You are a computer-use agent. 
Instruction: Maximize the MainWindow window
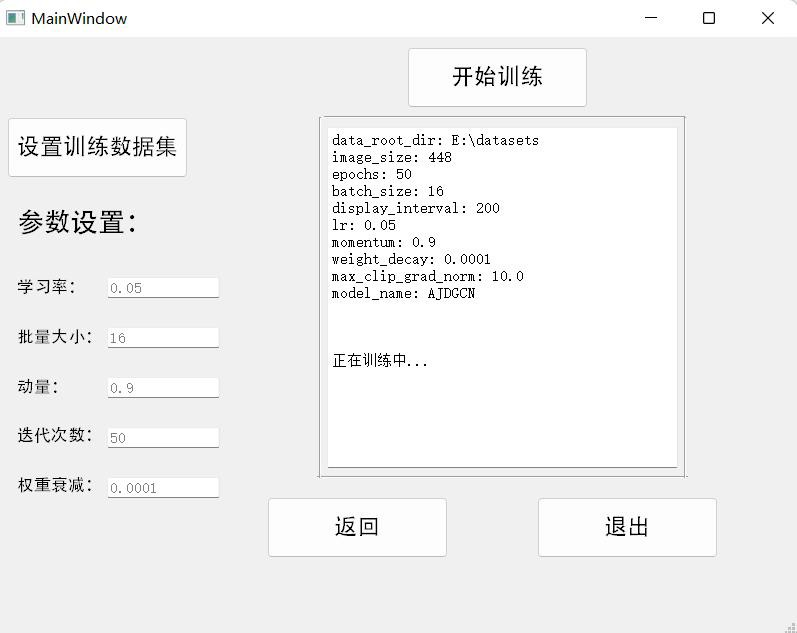[x=709, y=18]
